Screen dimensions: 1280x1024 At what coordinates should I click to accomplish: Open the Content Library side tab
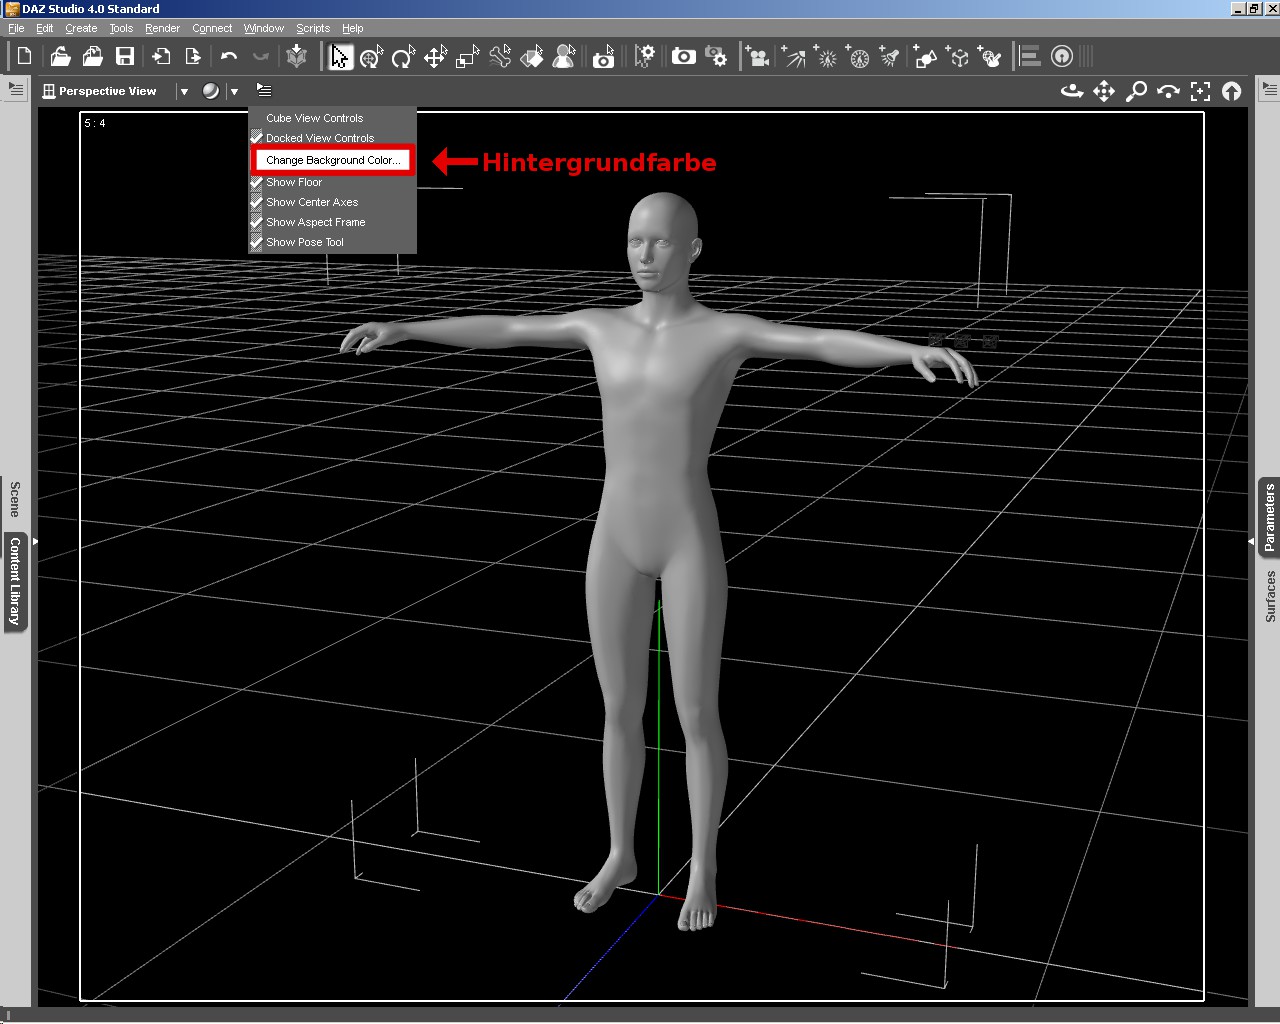point(15,581)
